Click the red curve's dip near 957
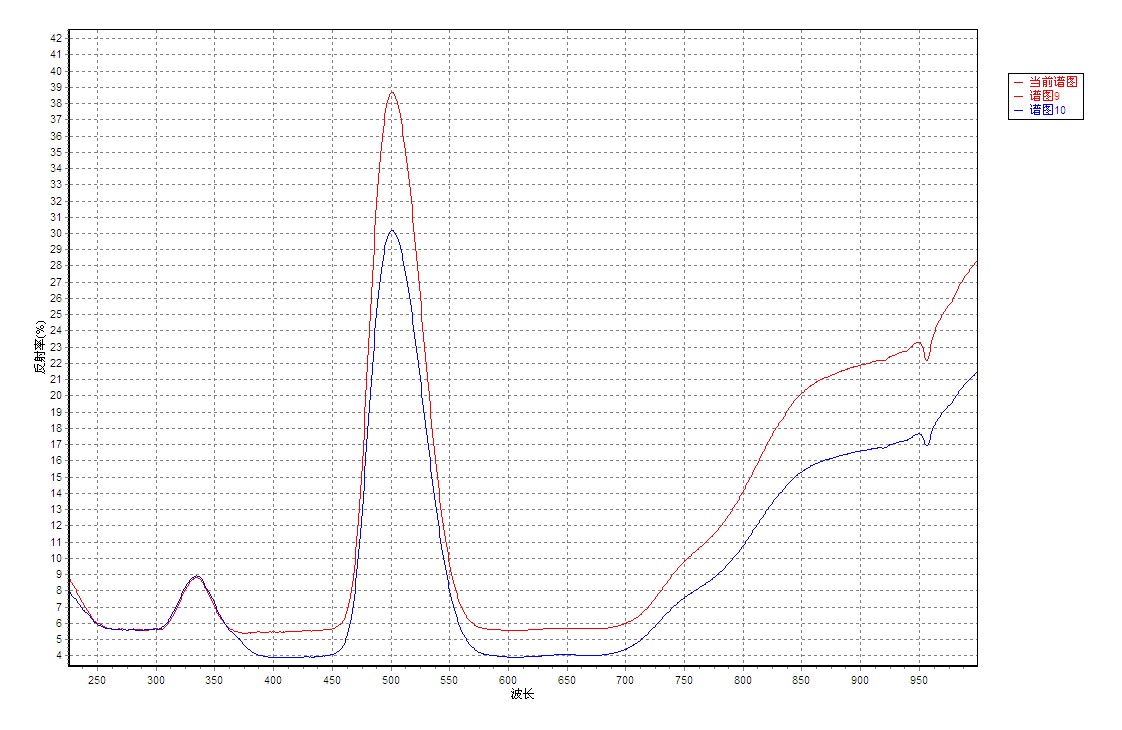1122x730 pixels. 927,359
